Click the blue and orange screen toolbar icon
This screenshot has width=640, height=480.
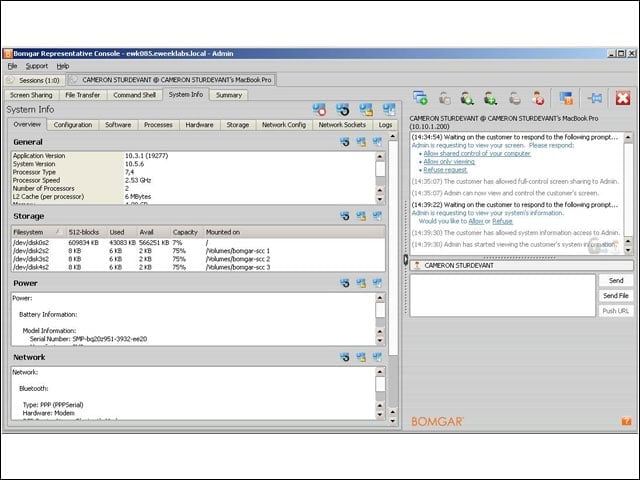click(566, 98)
